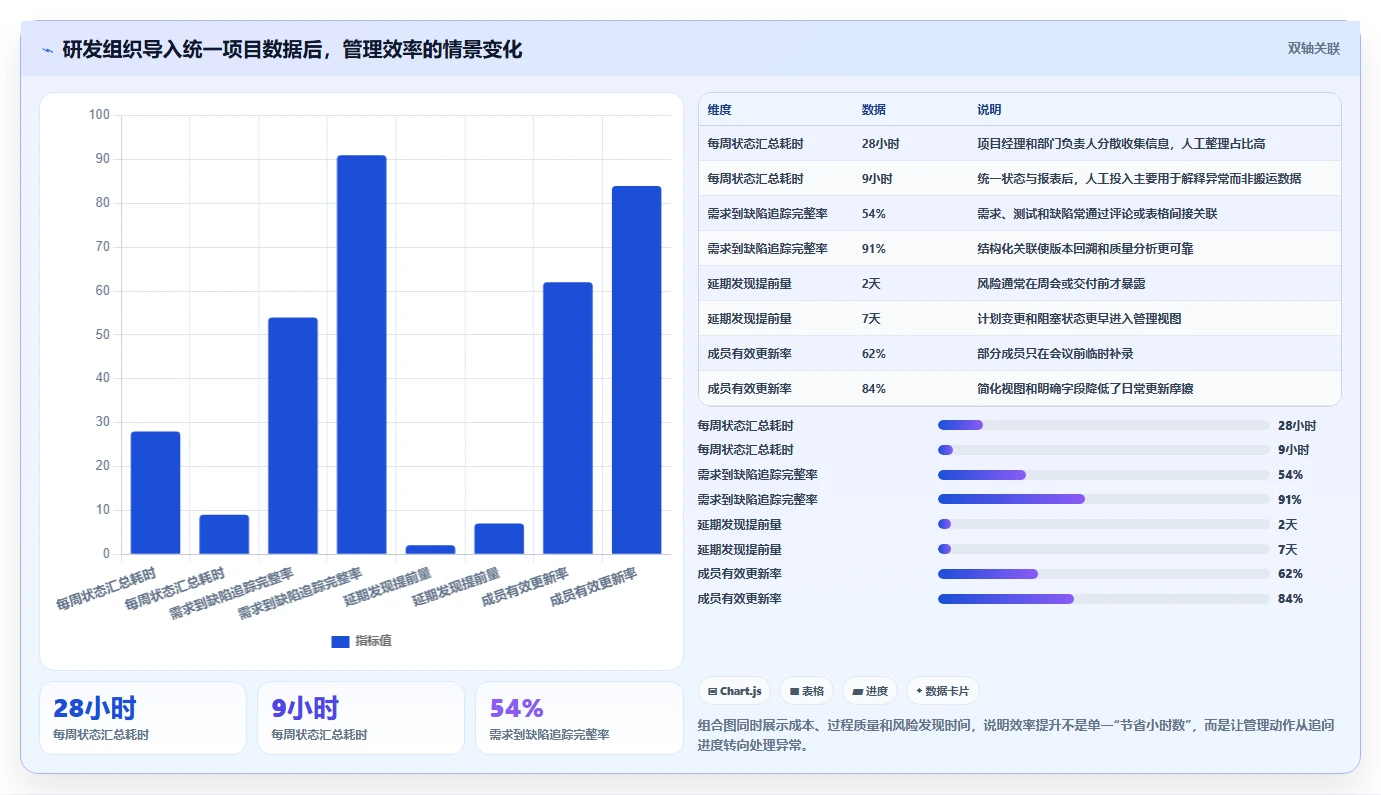Click the progress bar labeled 28小时
Viewport: 1381px width, 795px height.
pyautogui.click(x=1104, y=425)
